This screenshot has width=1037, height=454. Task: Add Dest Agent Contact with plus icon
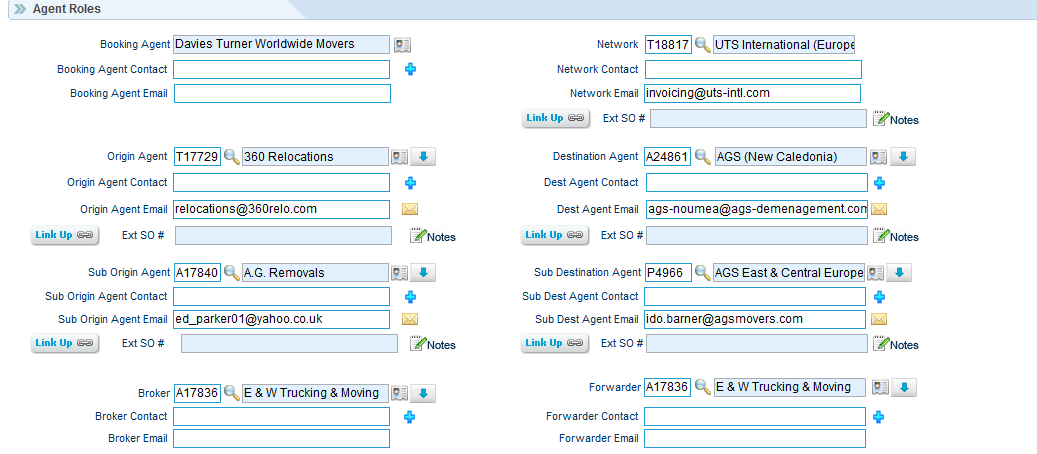(879, 183)
